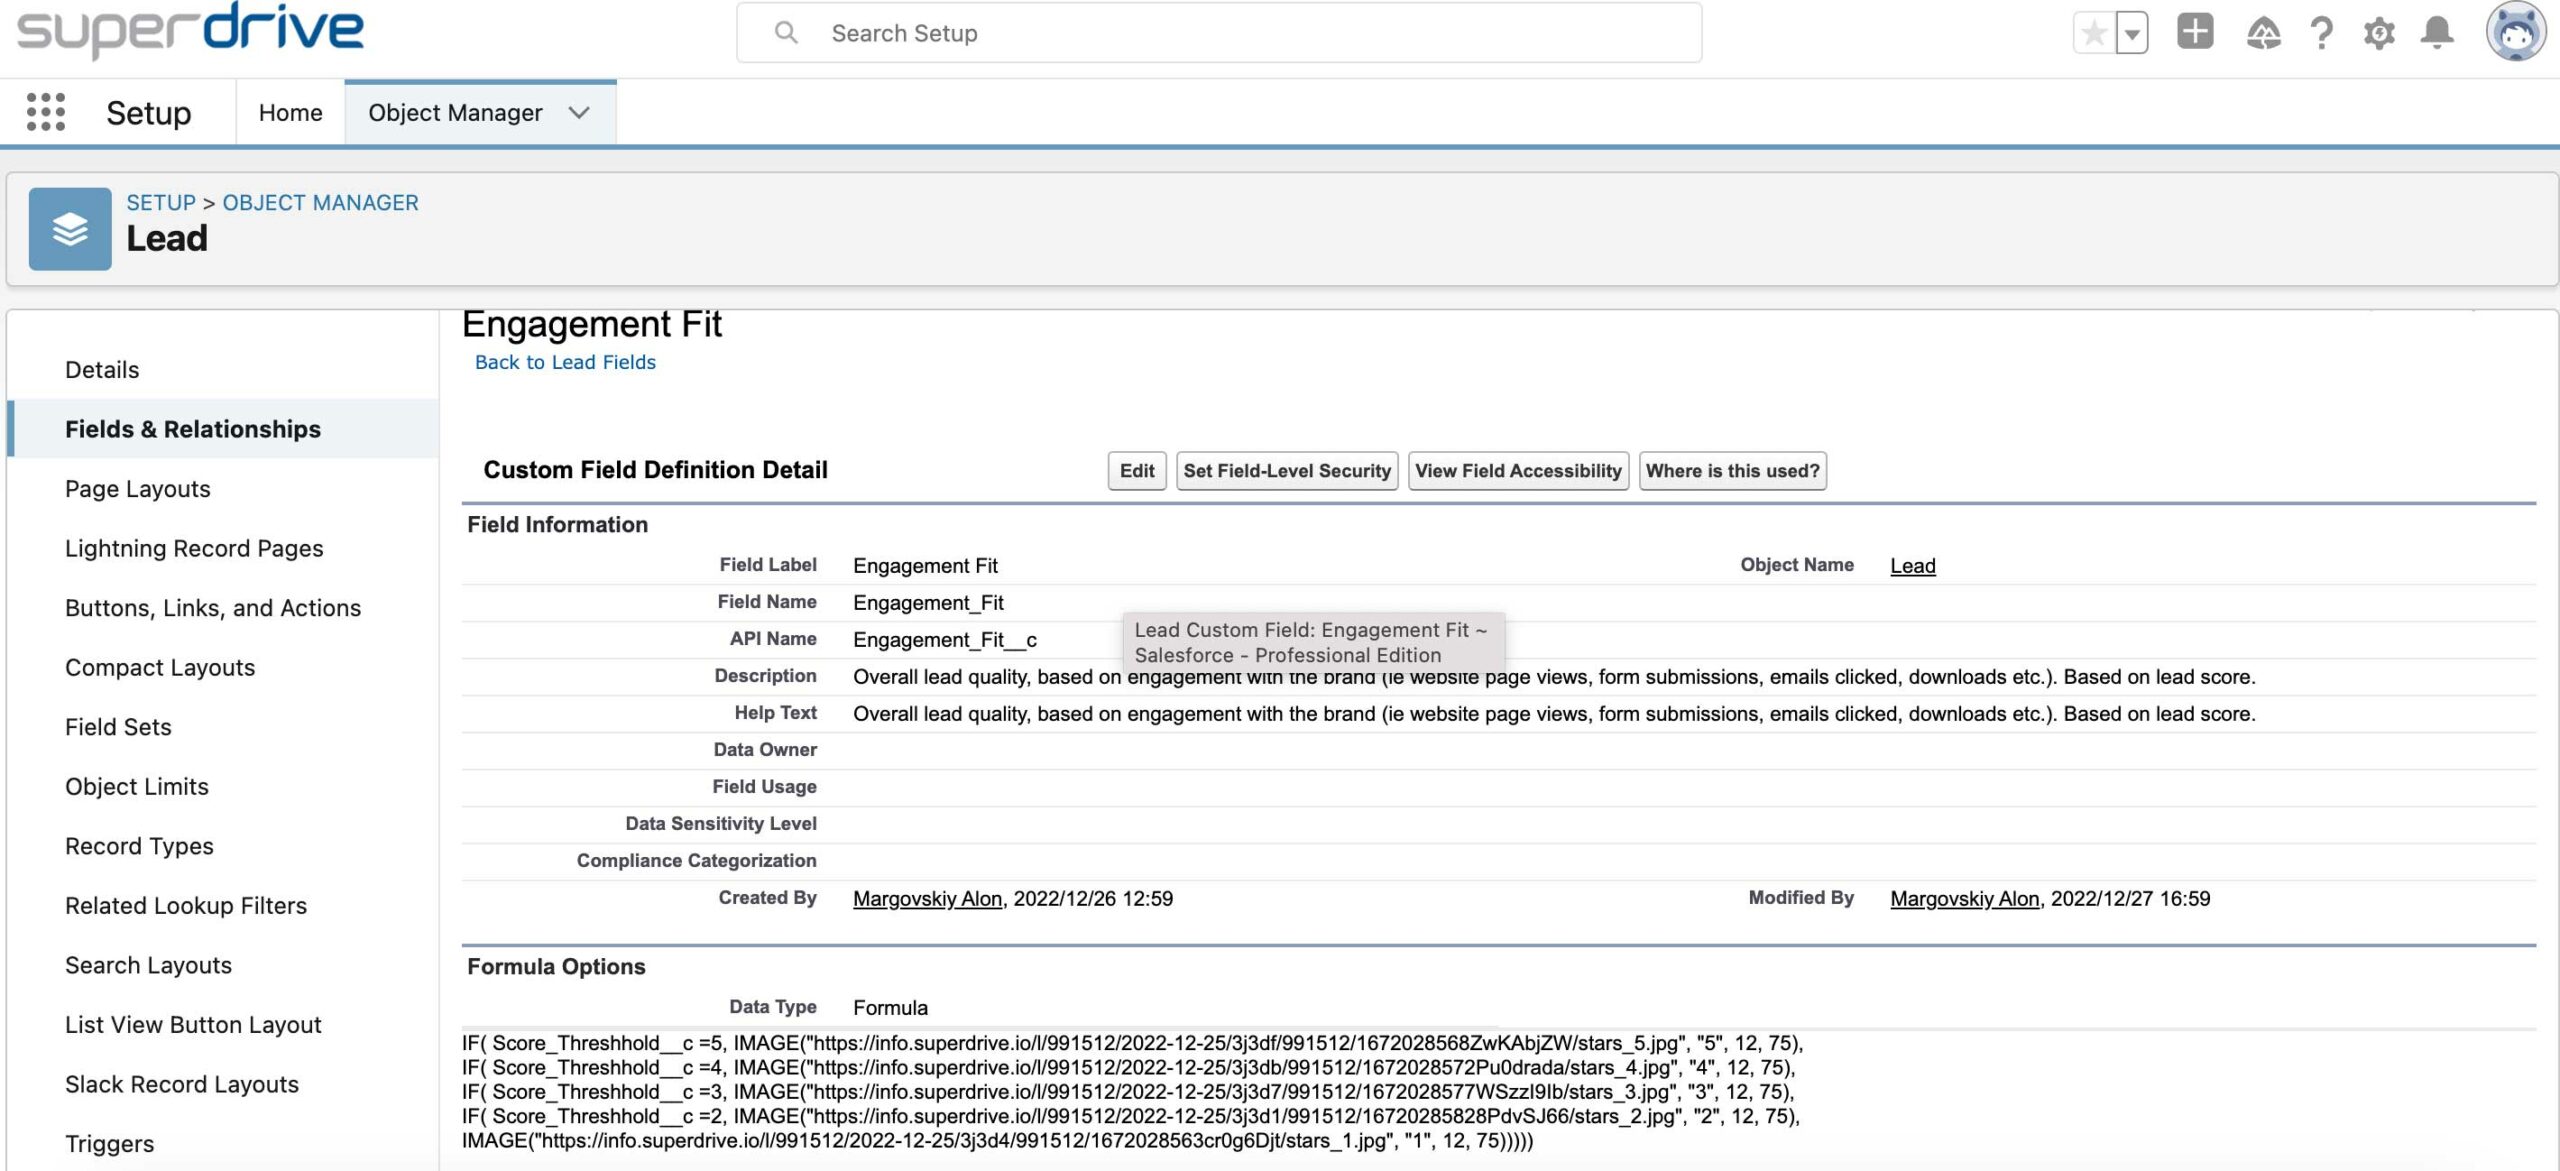
Task: Click the Edit button
Action: point(1137,471)
